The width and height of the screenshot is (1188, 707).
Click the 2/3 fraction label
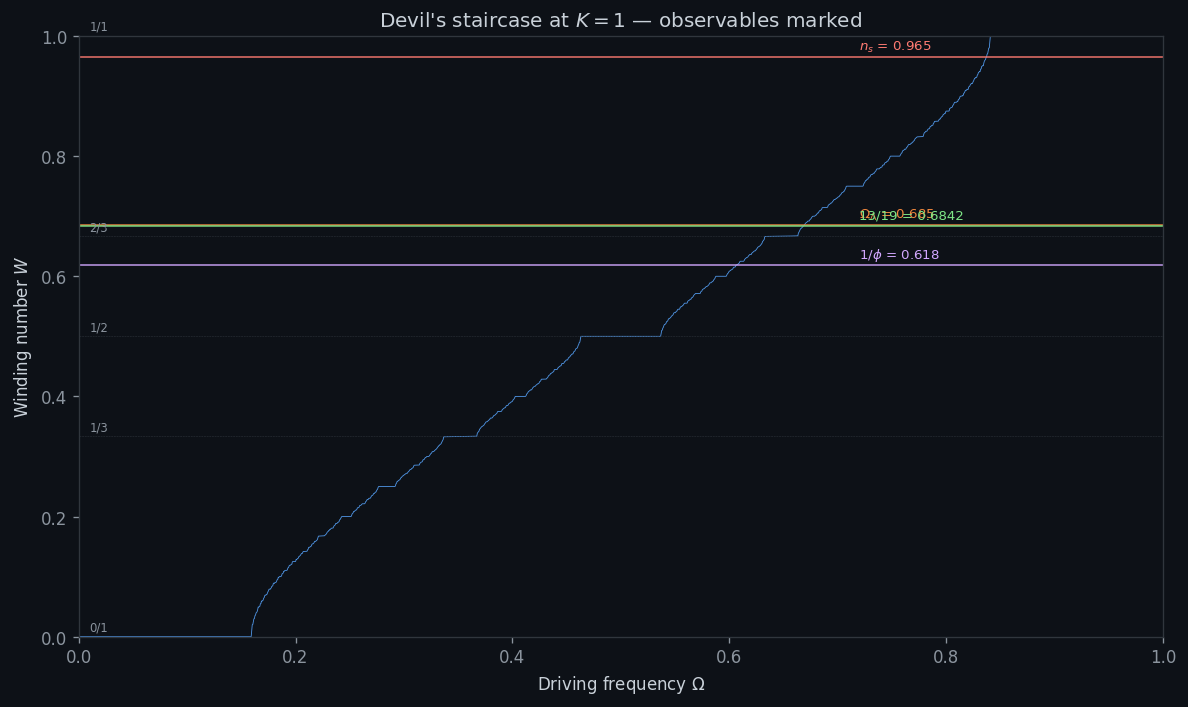(98, 229)
